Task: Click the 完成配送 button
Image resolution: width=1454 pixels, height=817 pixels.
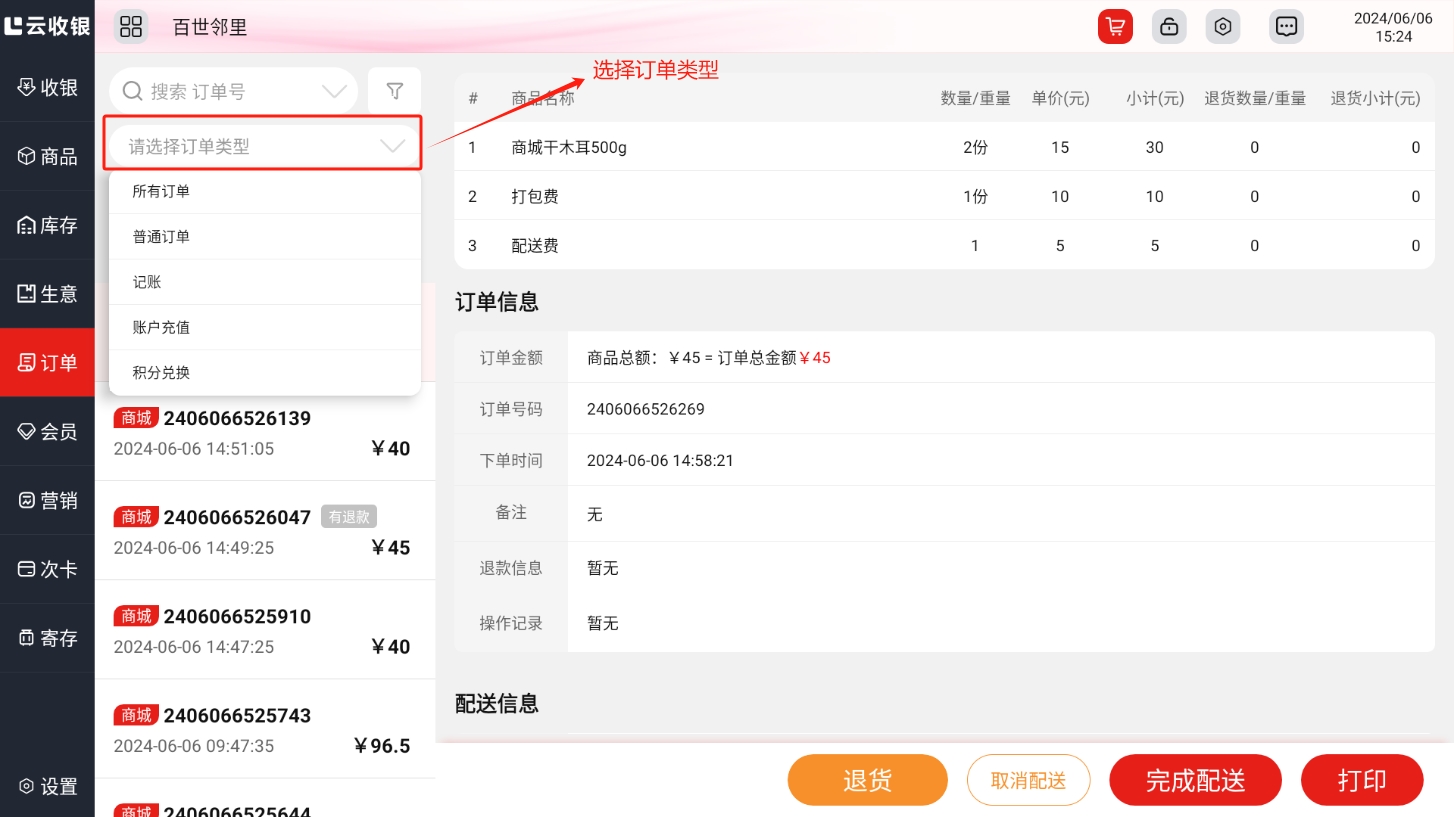Action: (x=1195, y=780)
